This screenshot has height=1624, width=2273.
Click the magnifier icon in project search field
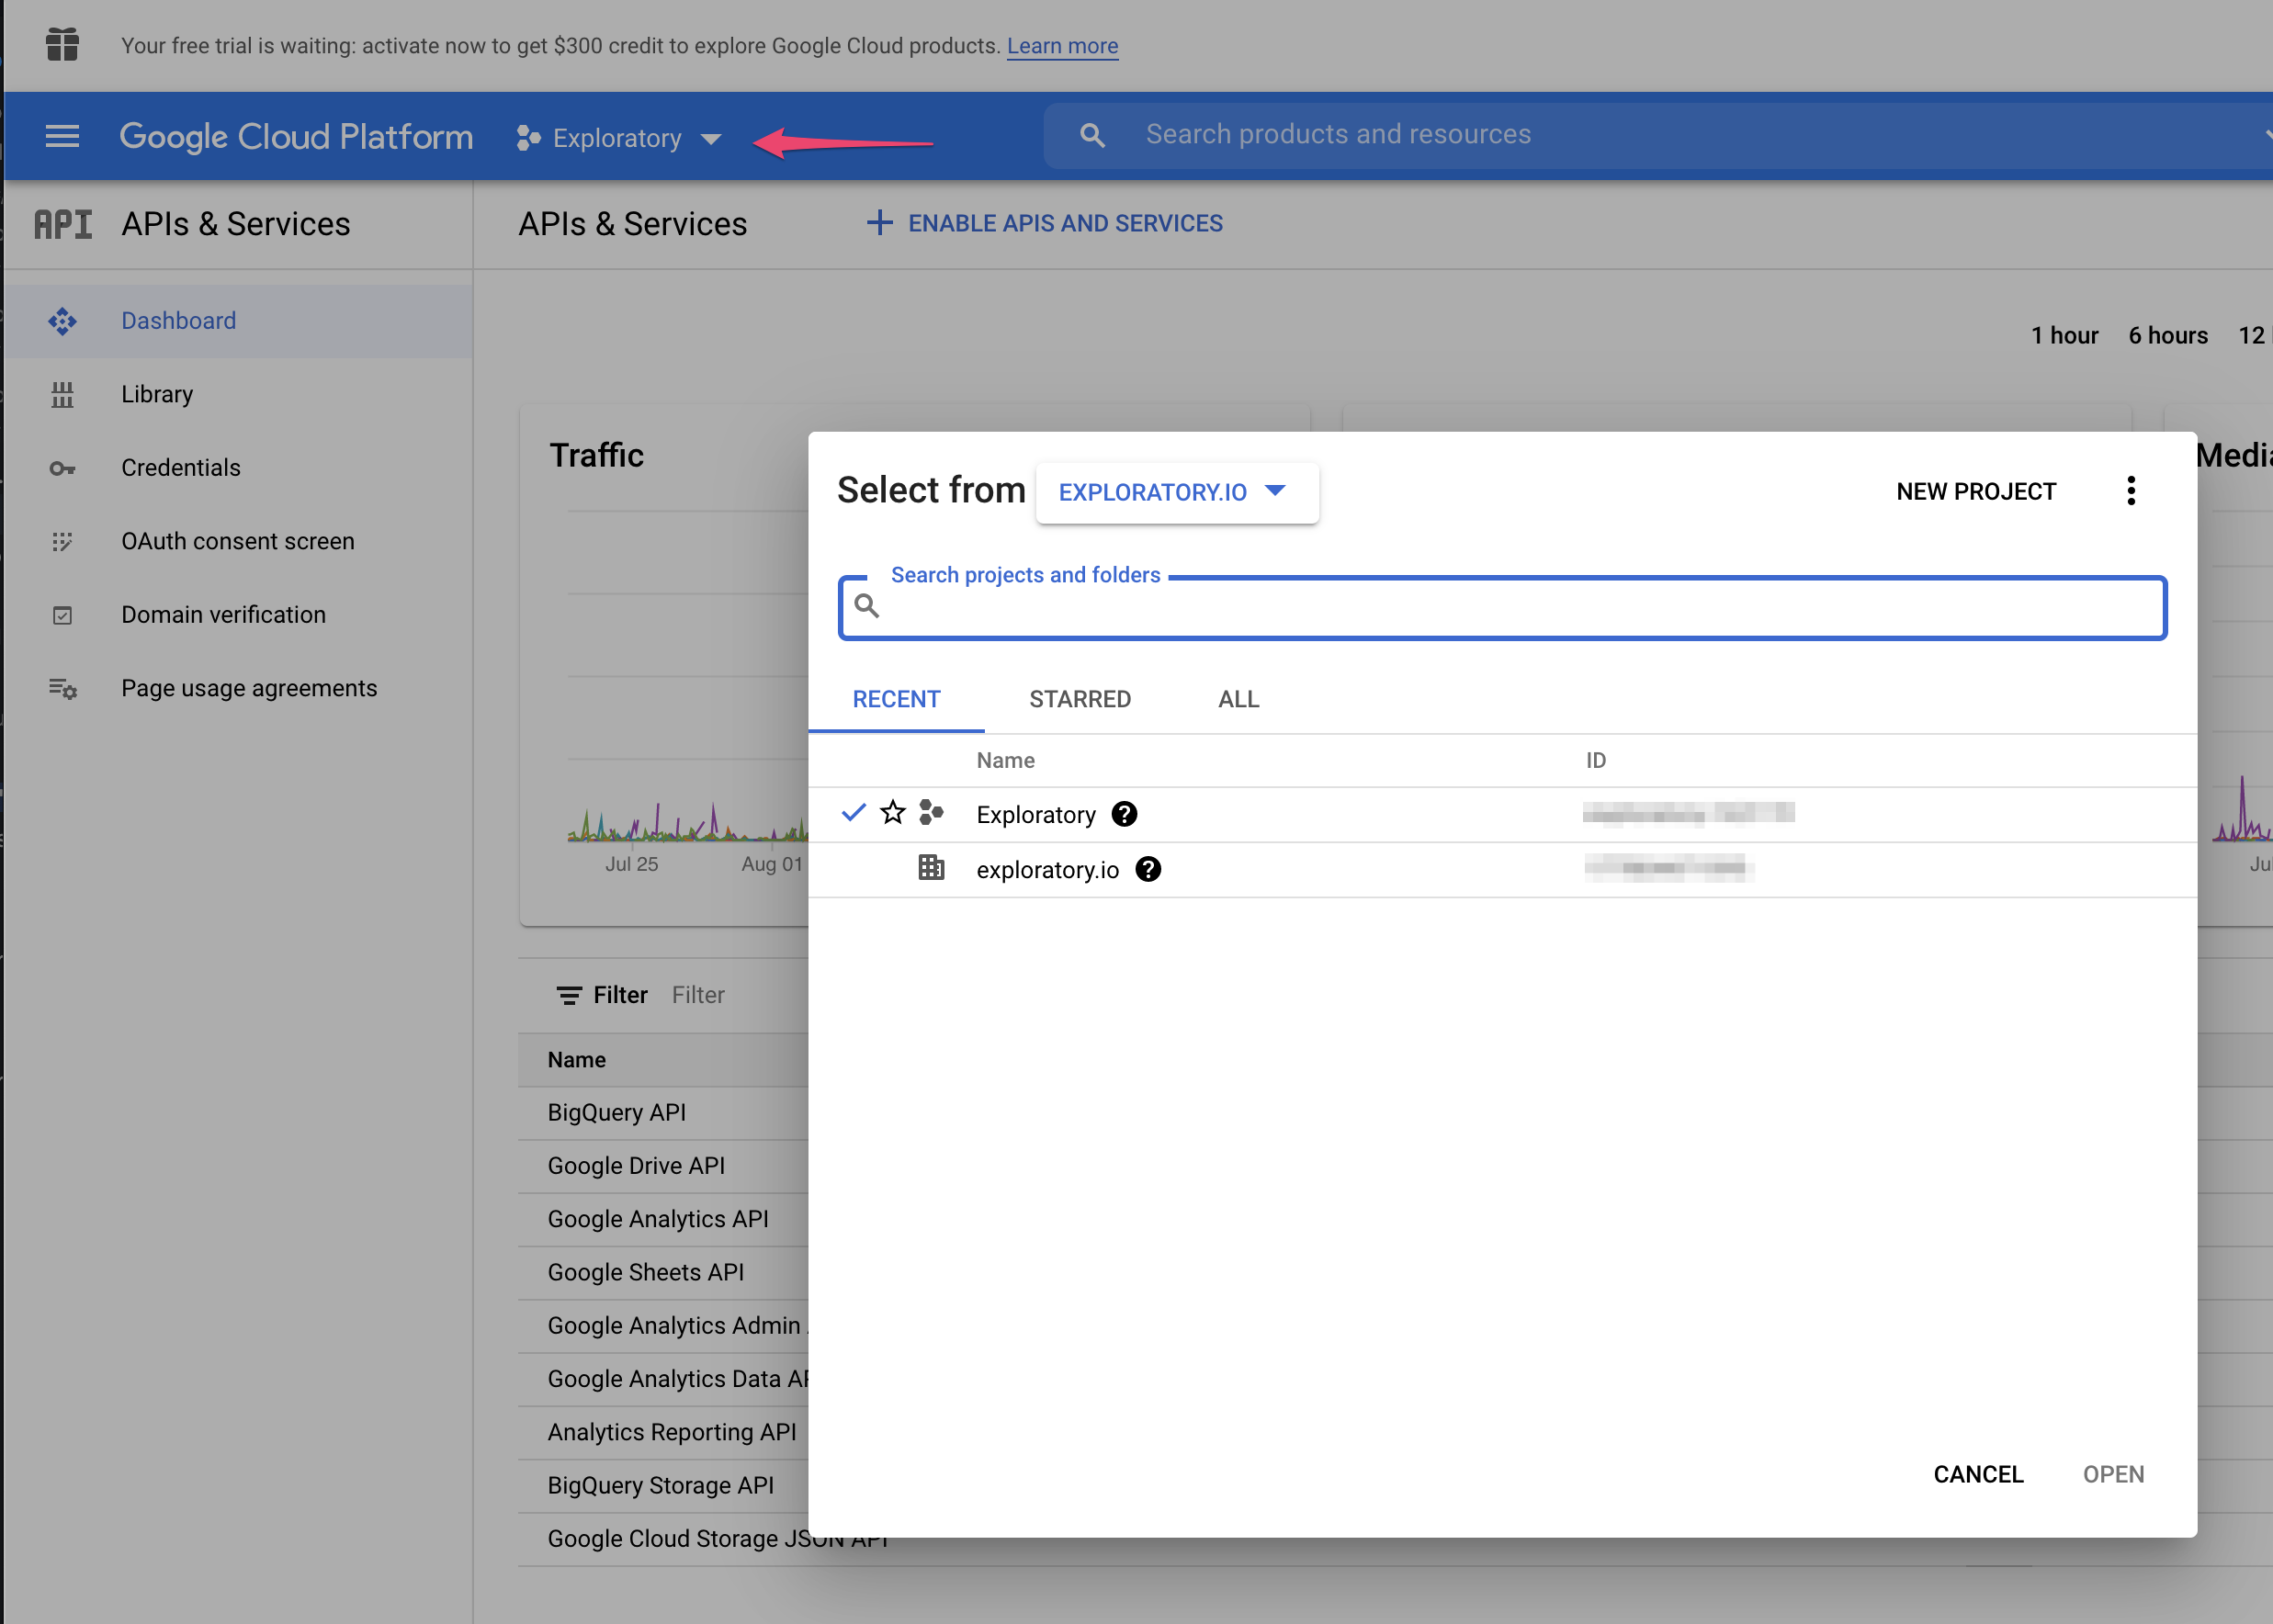[x=867, y=606]
